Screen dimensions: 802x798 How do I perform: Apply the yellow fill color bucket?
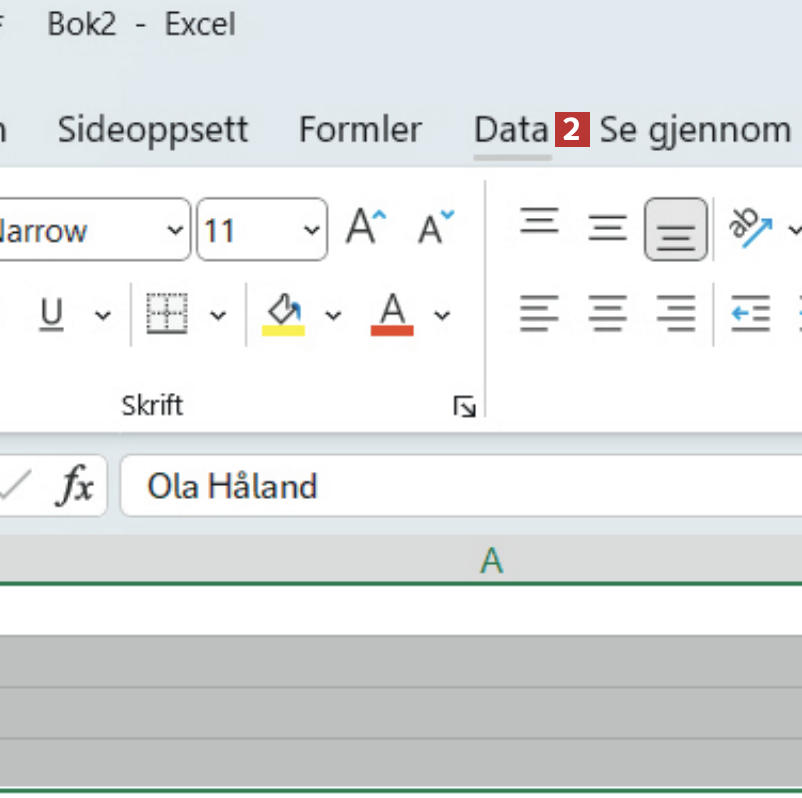click(x=284, y=314)
